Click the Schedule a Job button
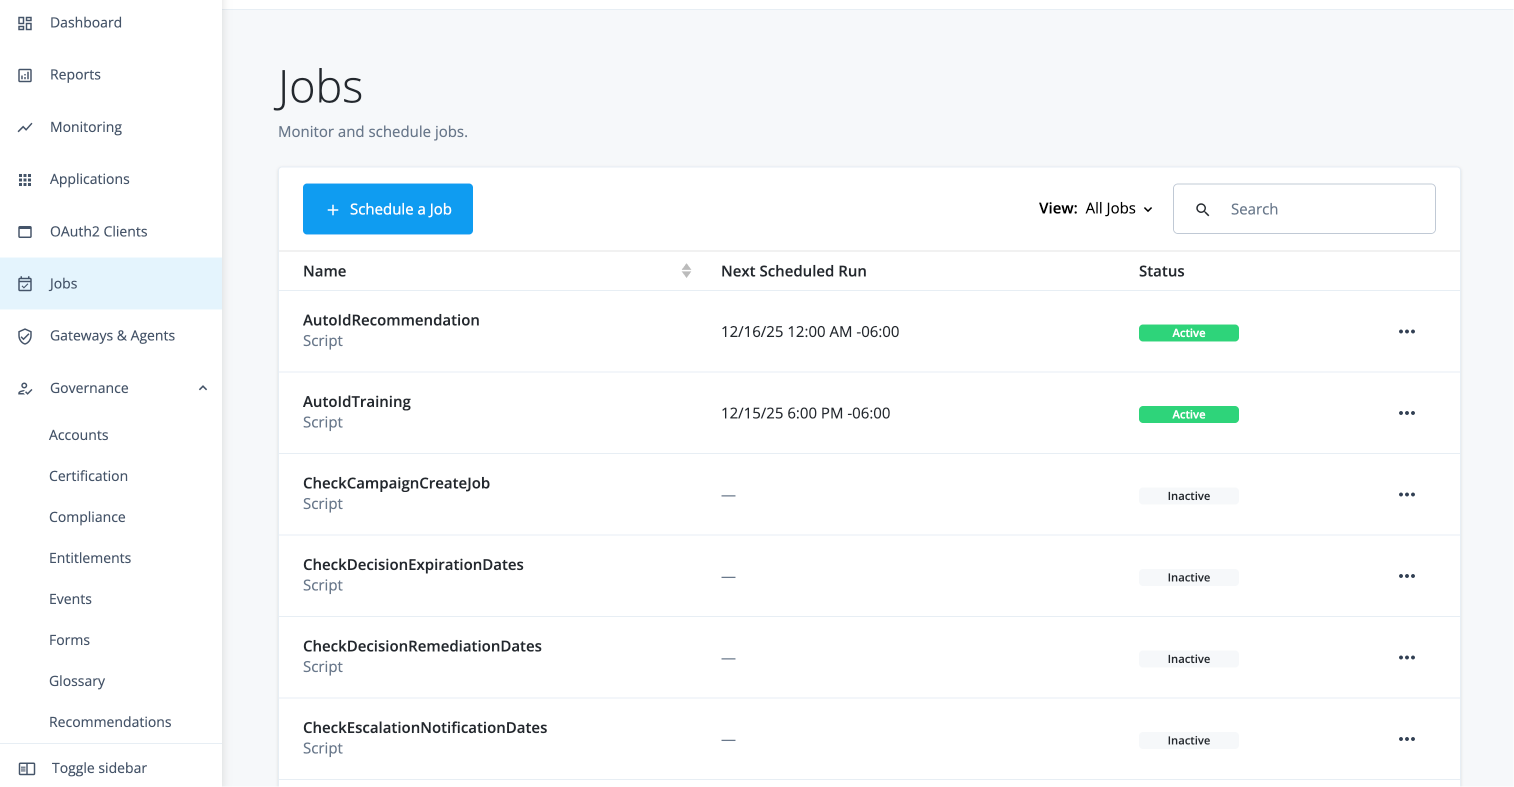Viewport: 1514px width, 787px height. tap(388, 209)
